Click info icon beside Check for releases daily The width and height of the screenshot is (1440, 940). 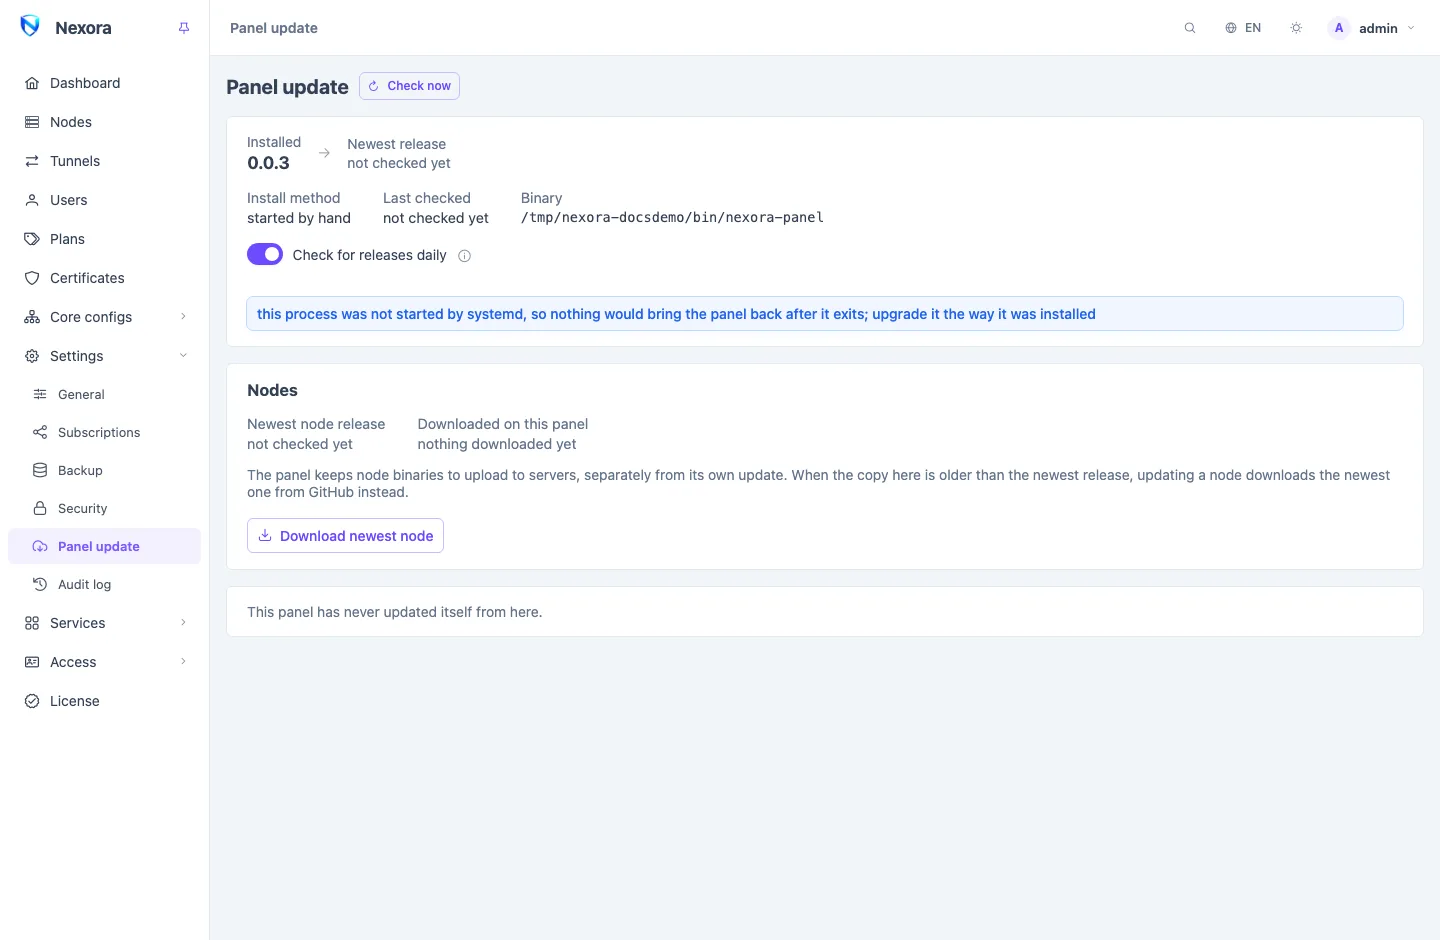(464, 256)
